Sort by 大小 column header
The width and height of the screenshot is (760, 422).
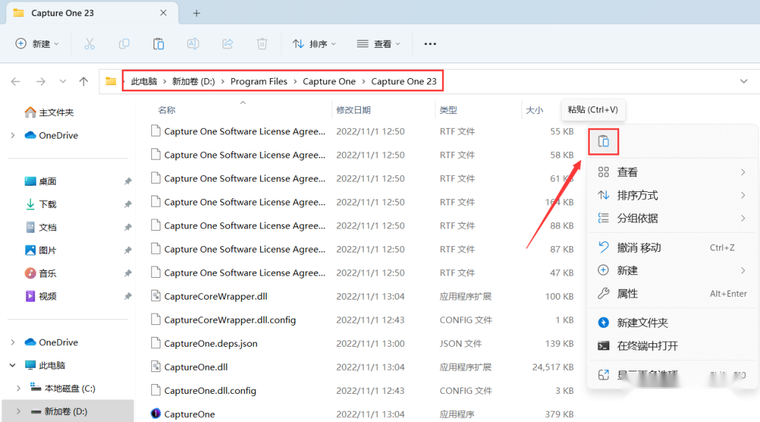(534, 110)
